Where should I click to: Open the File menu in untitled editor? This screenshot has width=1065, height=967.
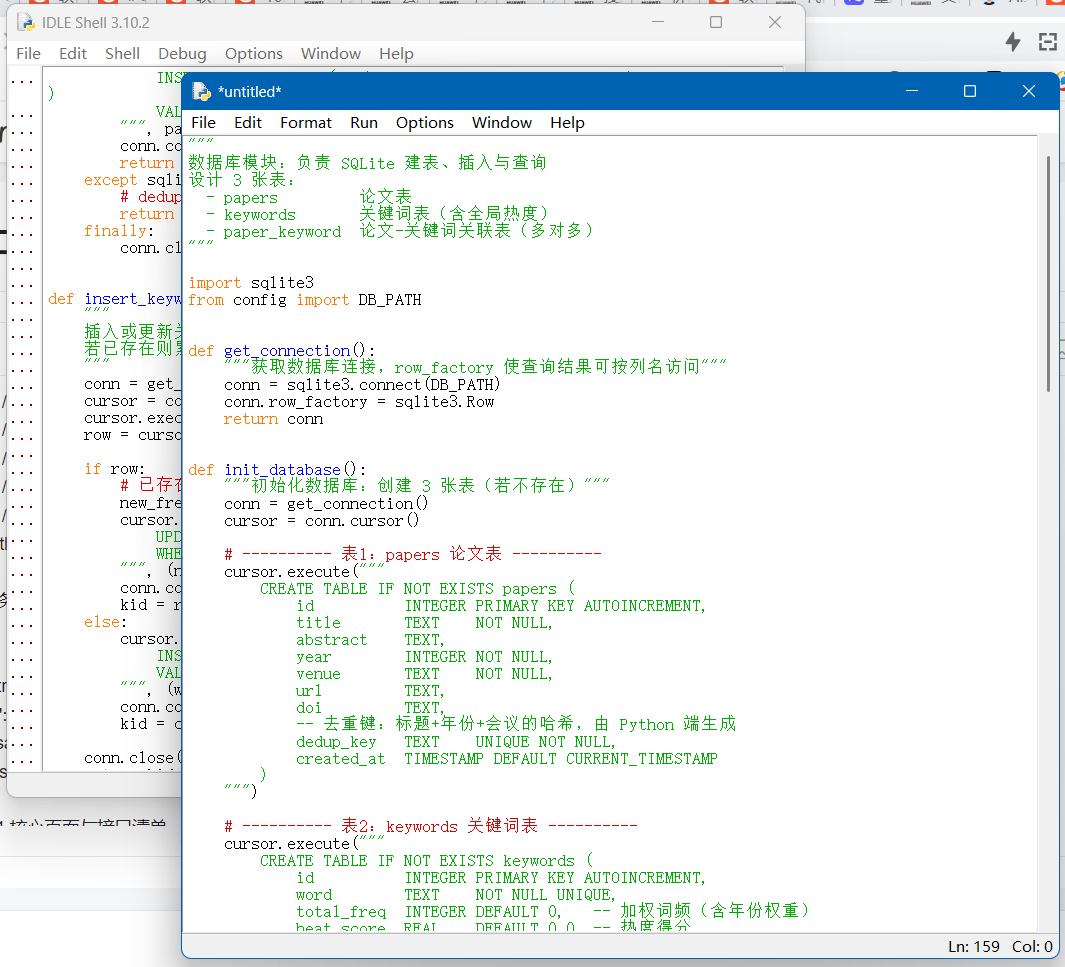203,123
